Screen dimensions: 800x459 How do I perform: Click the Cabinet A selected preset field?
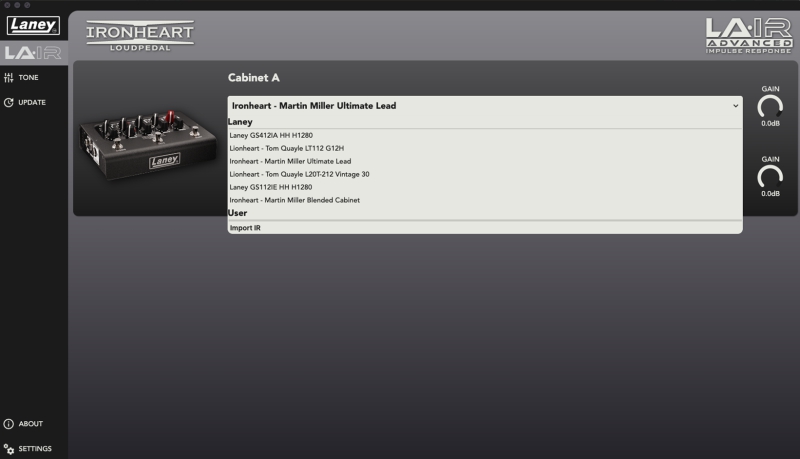coord(485,106)
